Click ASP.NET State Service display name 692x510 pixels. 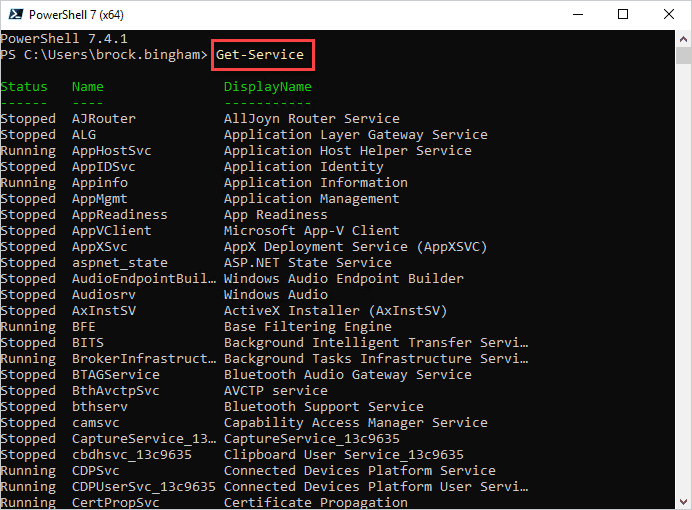point(308,262)
